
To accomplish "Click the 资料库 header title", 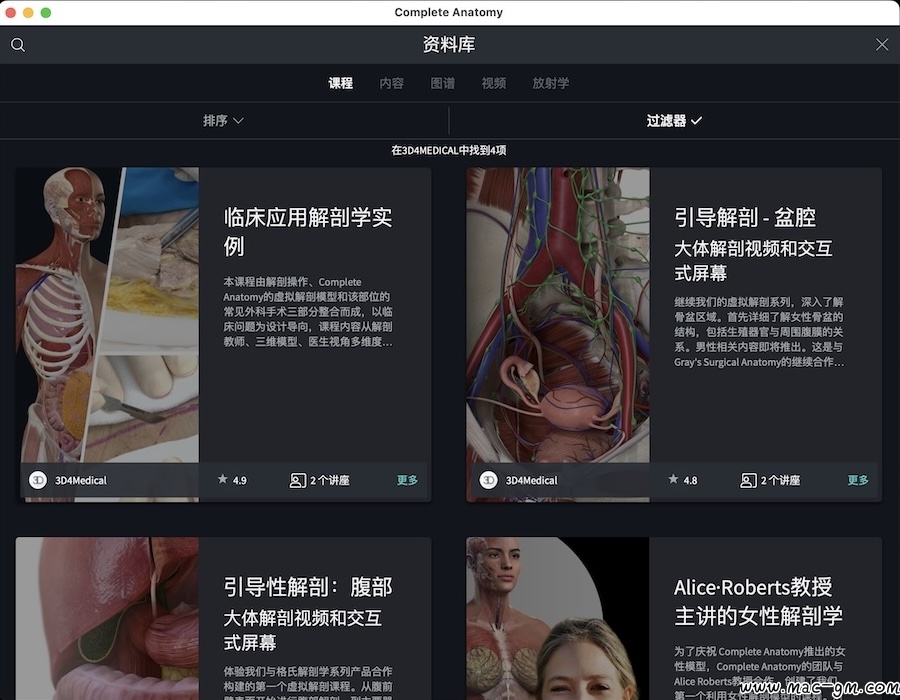I will tap(449, 45).
